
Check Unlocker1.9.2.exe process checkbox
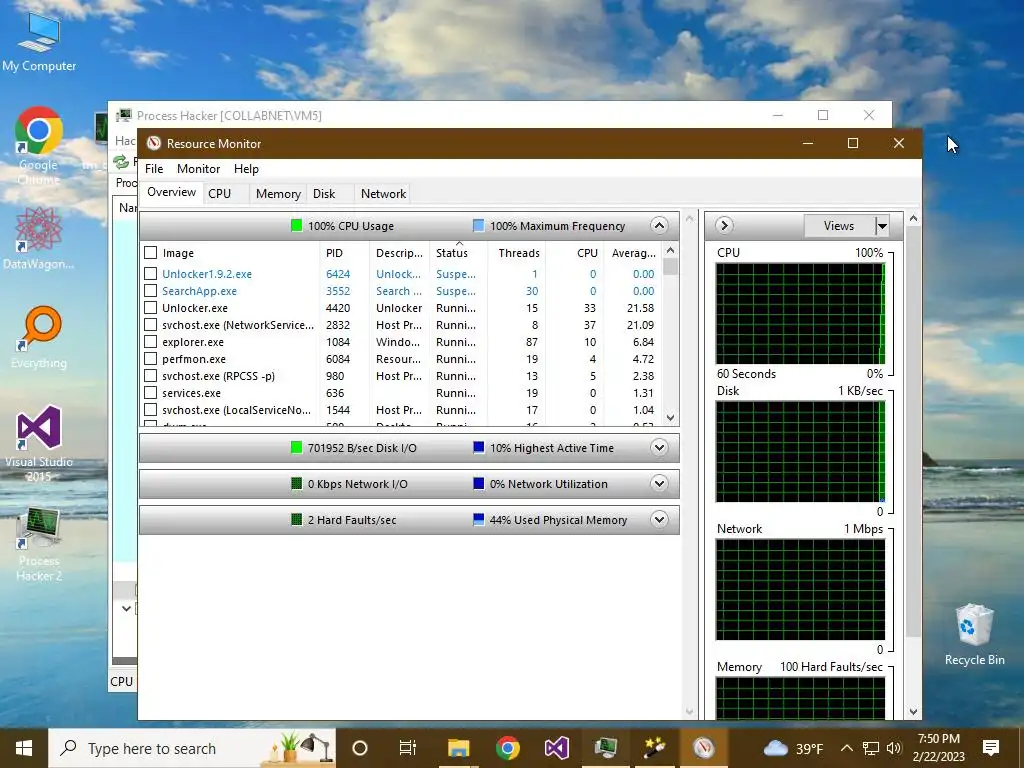(x=151, y=274)
